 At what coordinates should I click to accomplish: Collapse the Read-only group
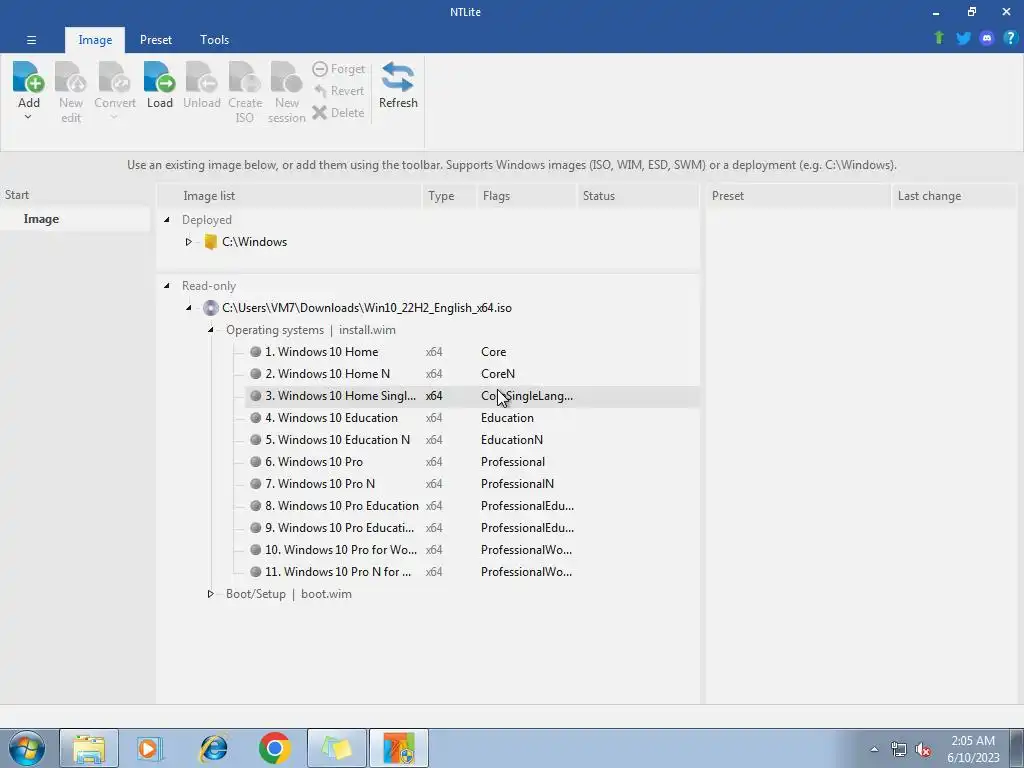point(167,285)
